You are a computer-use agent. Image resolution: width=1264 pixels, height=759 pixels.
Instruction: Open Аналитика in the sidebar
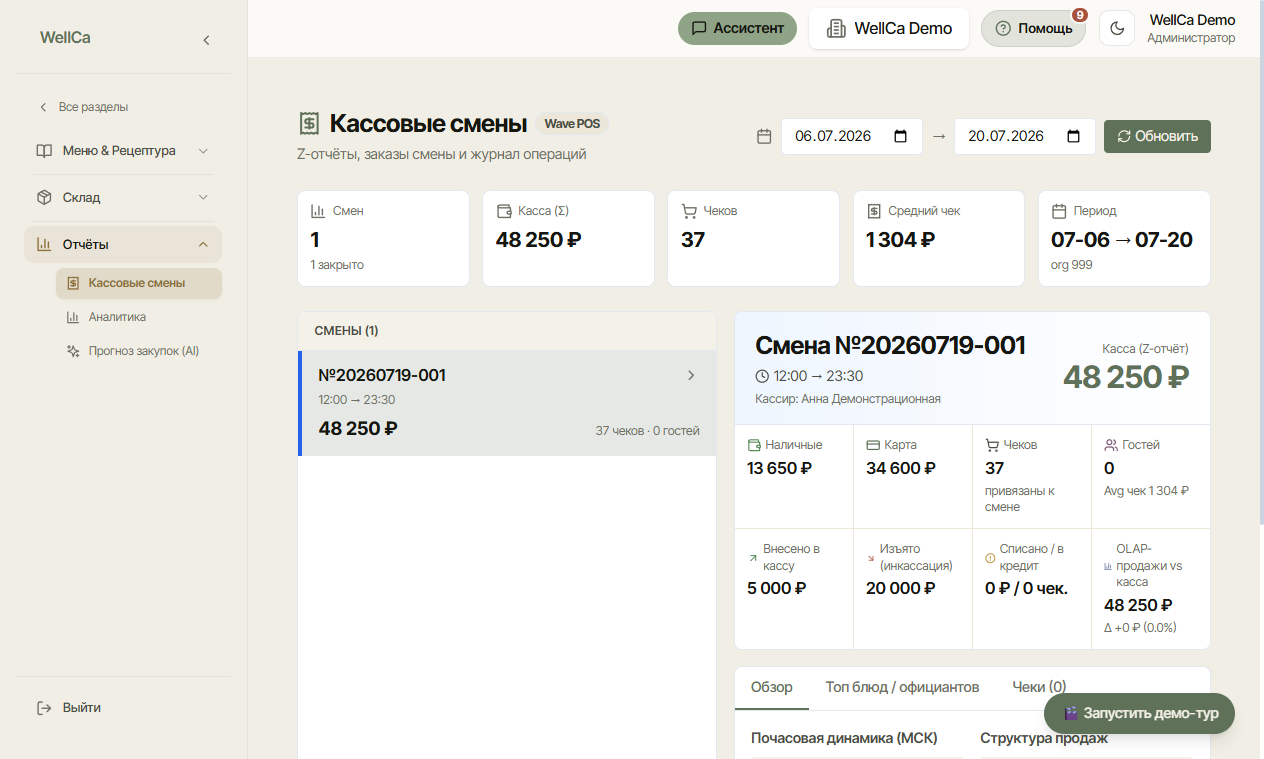point(139,317)
